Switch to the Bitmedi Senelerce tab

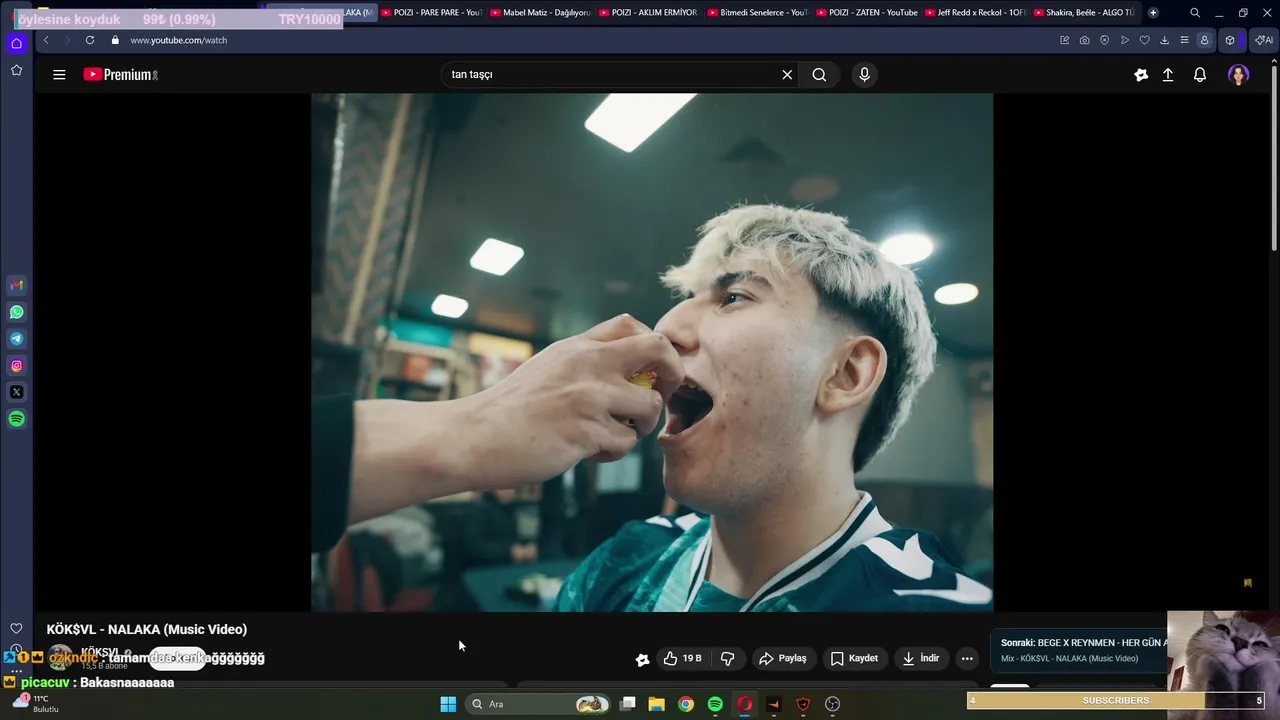pos(757,12)
